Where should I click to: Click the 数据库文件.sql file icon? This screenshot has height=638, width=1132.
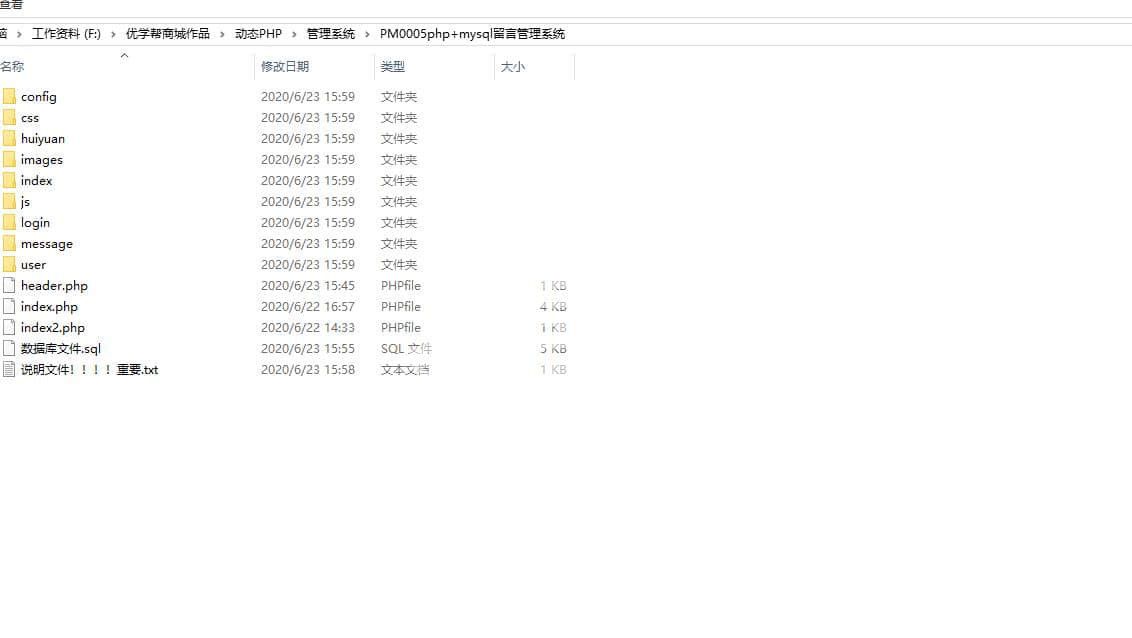9,349
